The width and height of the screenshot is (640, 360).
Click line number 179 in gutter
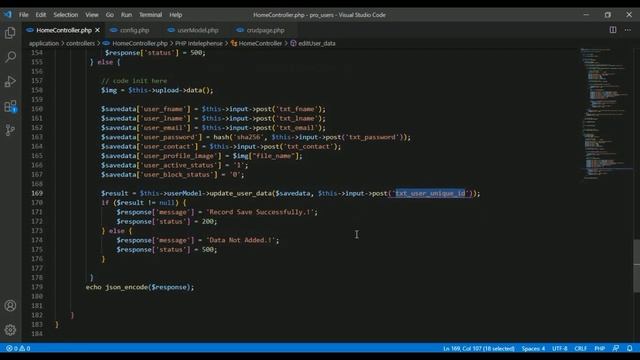[37, 287]
